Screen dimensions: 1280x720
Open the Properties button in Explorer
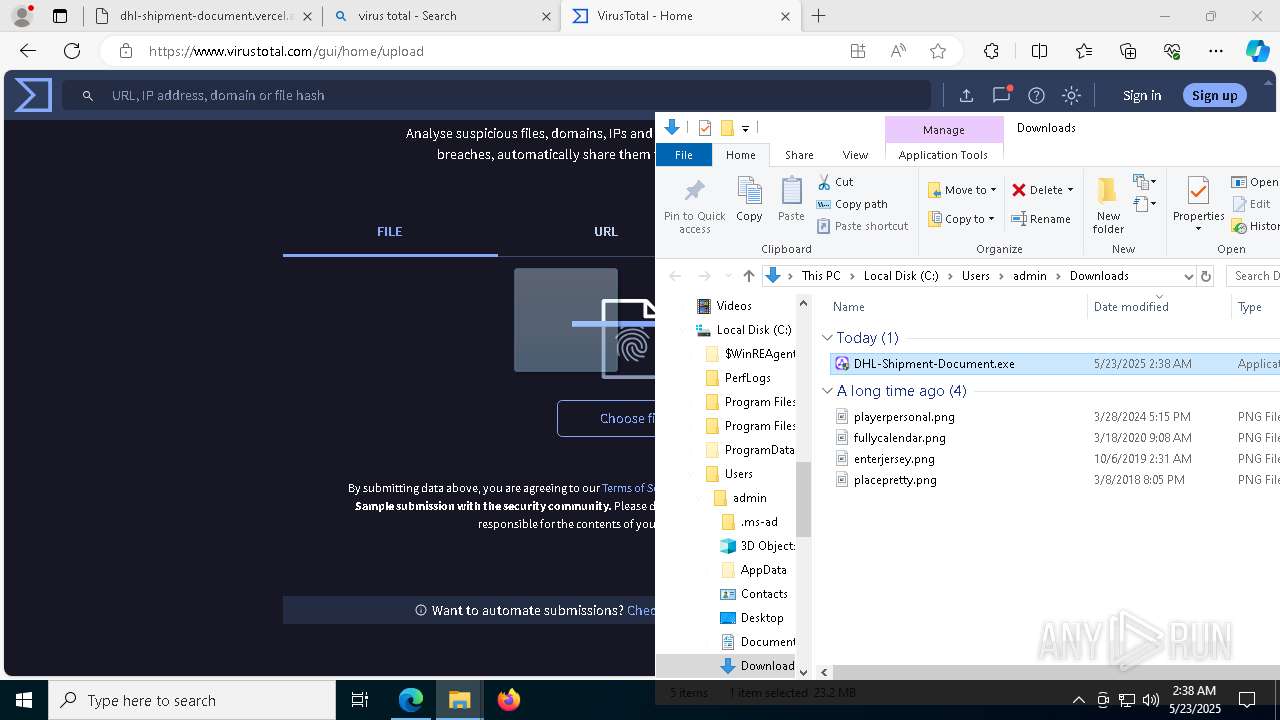(x=1198, y=204)
